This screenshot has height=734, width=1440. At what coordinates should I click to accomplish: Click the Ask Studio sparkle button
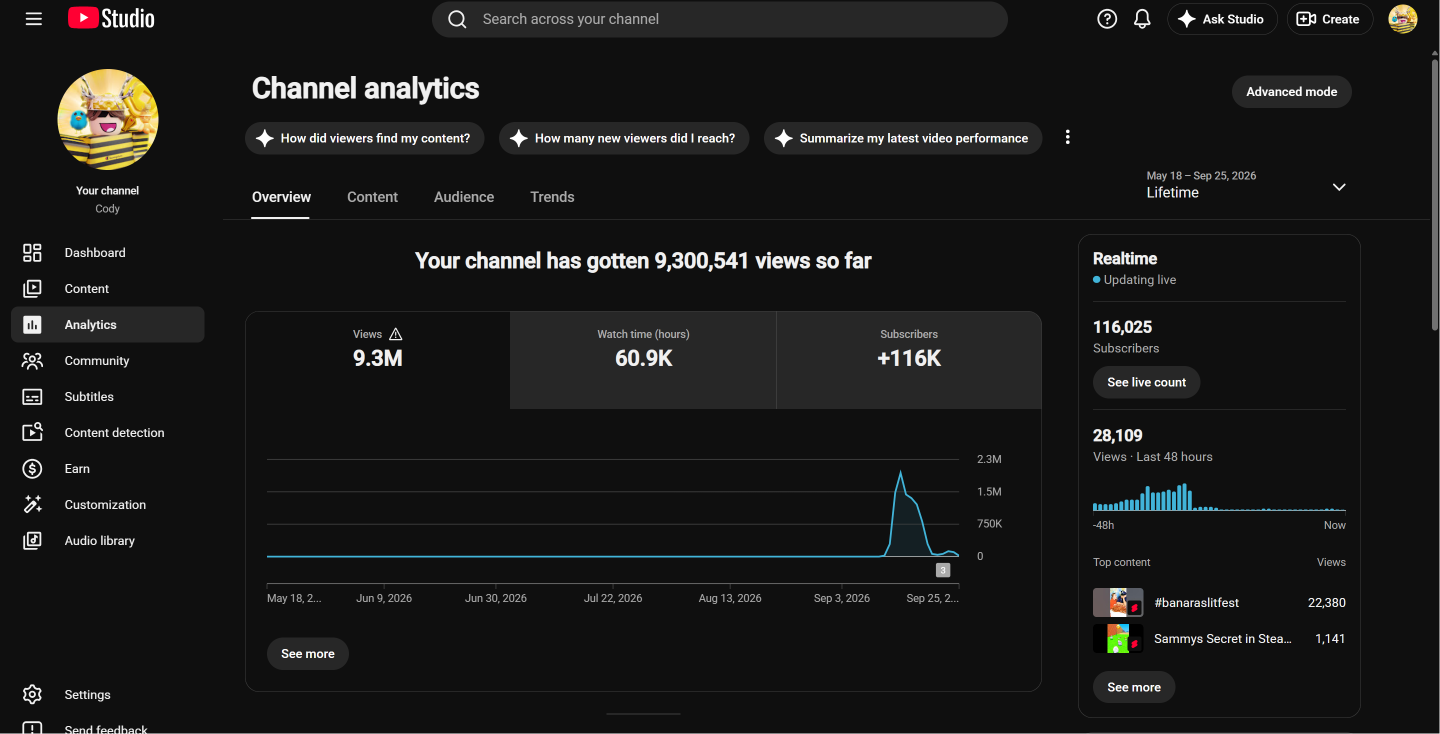[x=1222, y=19]
